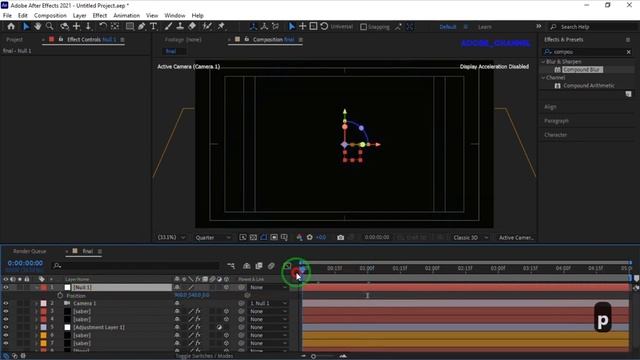
Task: Hide the Camera 1 layer eye
Action: click(x=6, y=303)
